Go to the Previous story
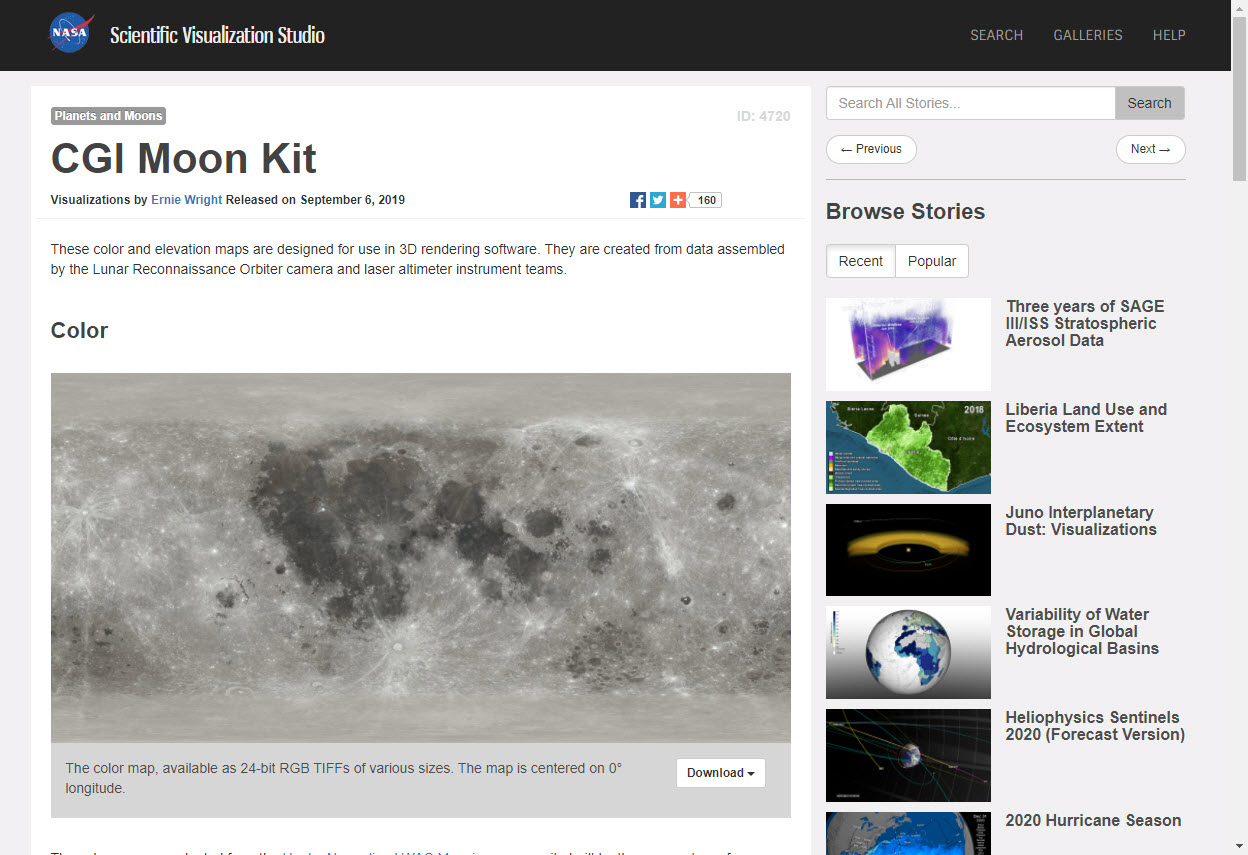This screenshot has width=1248, height=855. coord(871,149)
